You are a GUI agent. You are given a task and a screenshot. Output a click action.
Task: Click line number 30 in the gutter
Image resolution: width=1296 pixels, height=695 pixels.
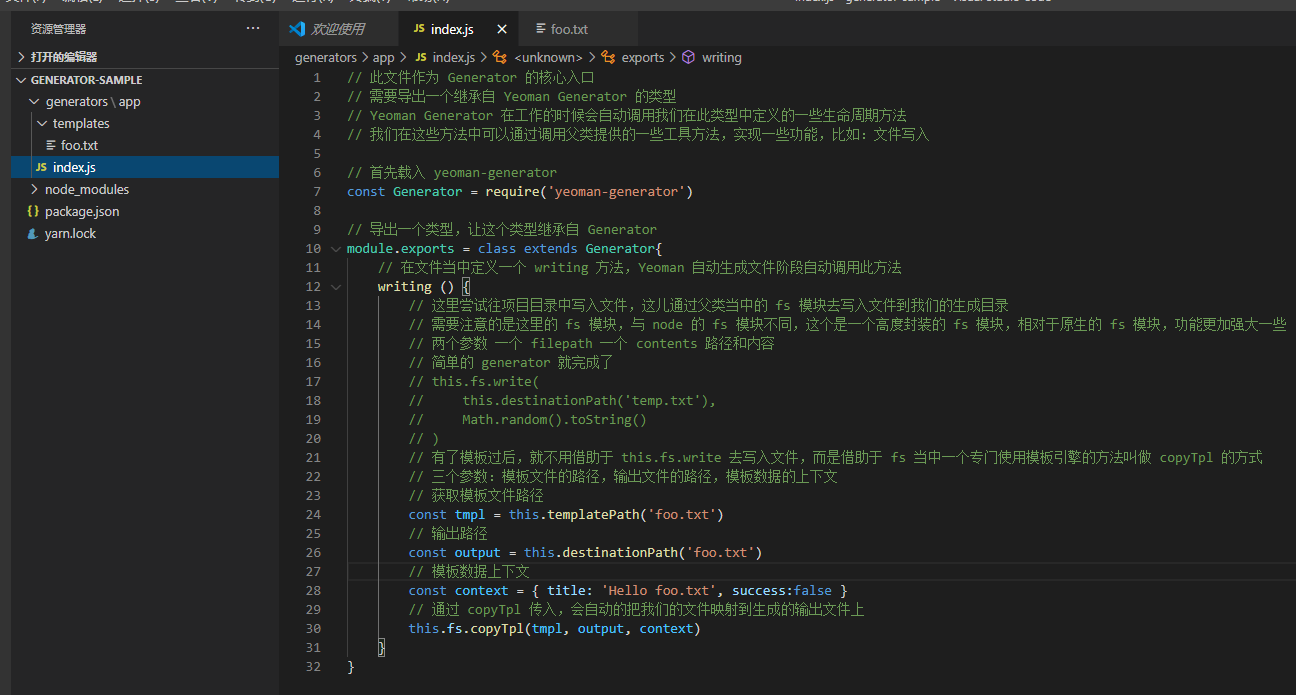313,628
